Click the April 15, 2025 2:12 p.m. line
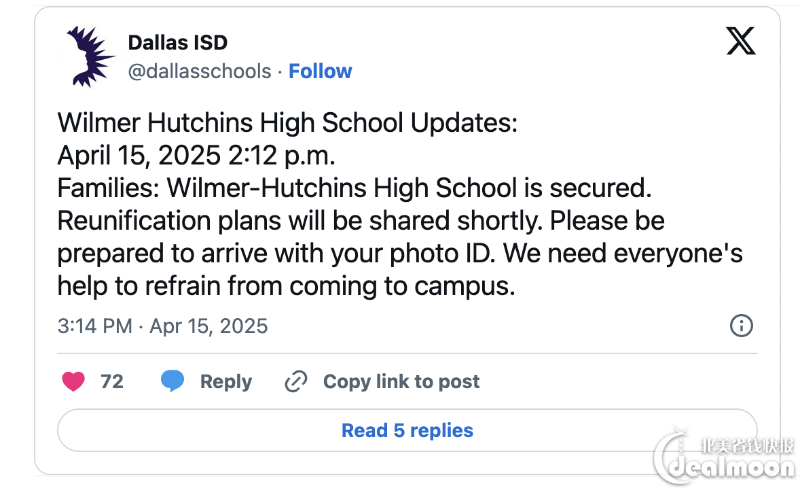Image resolution: width=800 pixels, height=488 pixels. click(196, 155)
